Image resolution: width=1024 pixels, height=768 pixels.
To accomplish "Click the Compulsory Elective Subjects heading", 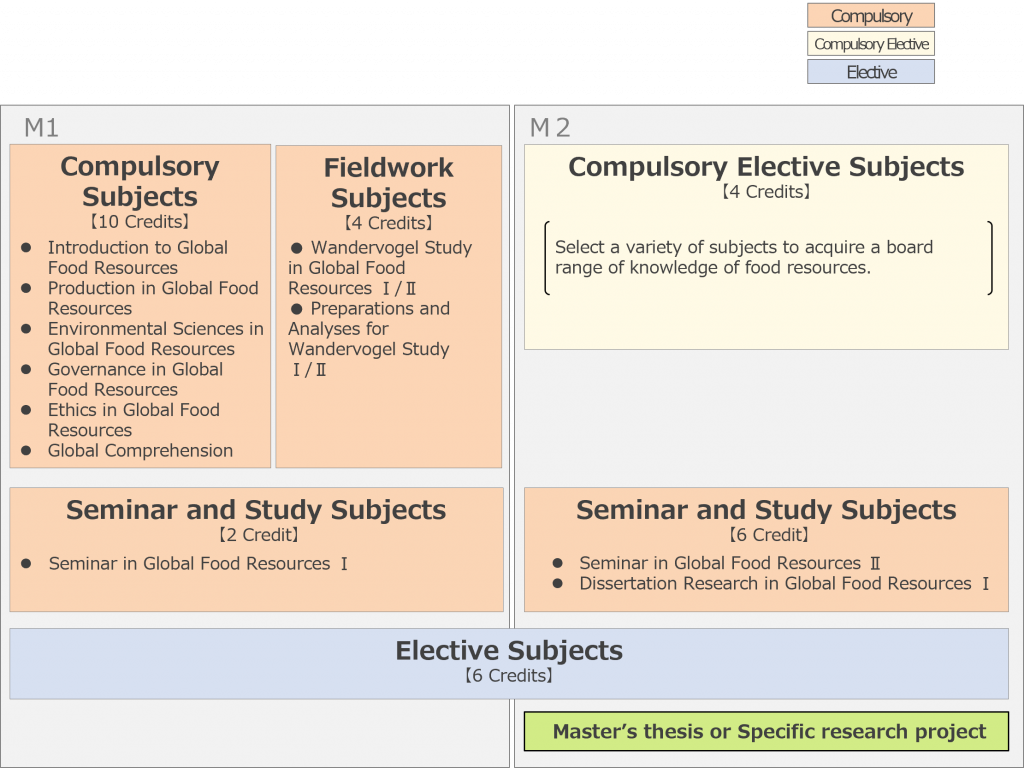I will click(x=766, y=167).
